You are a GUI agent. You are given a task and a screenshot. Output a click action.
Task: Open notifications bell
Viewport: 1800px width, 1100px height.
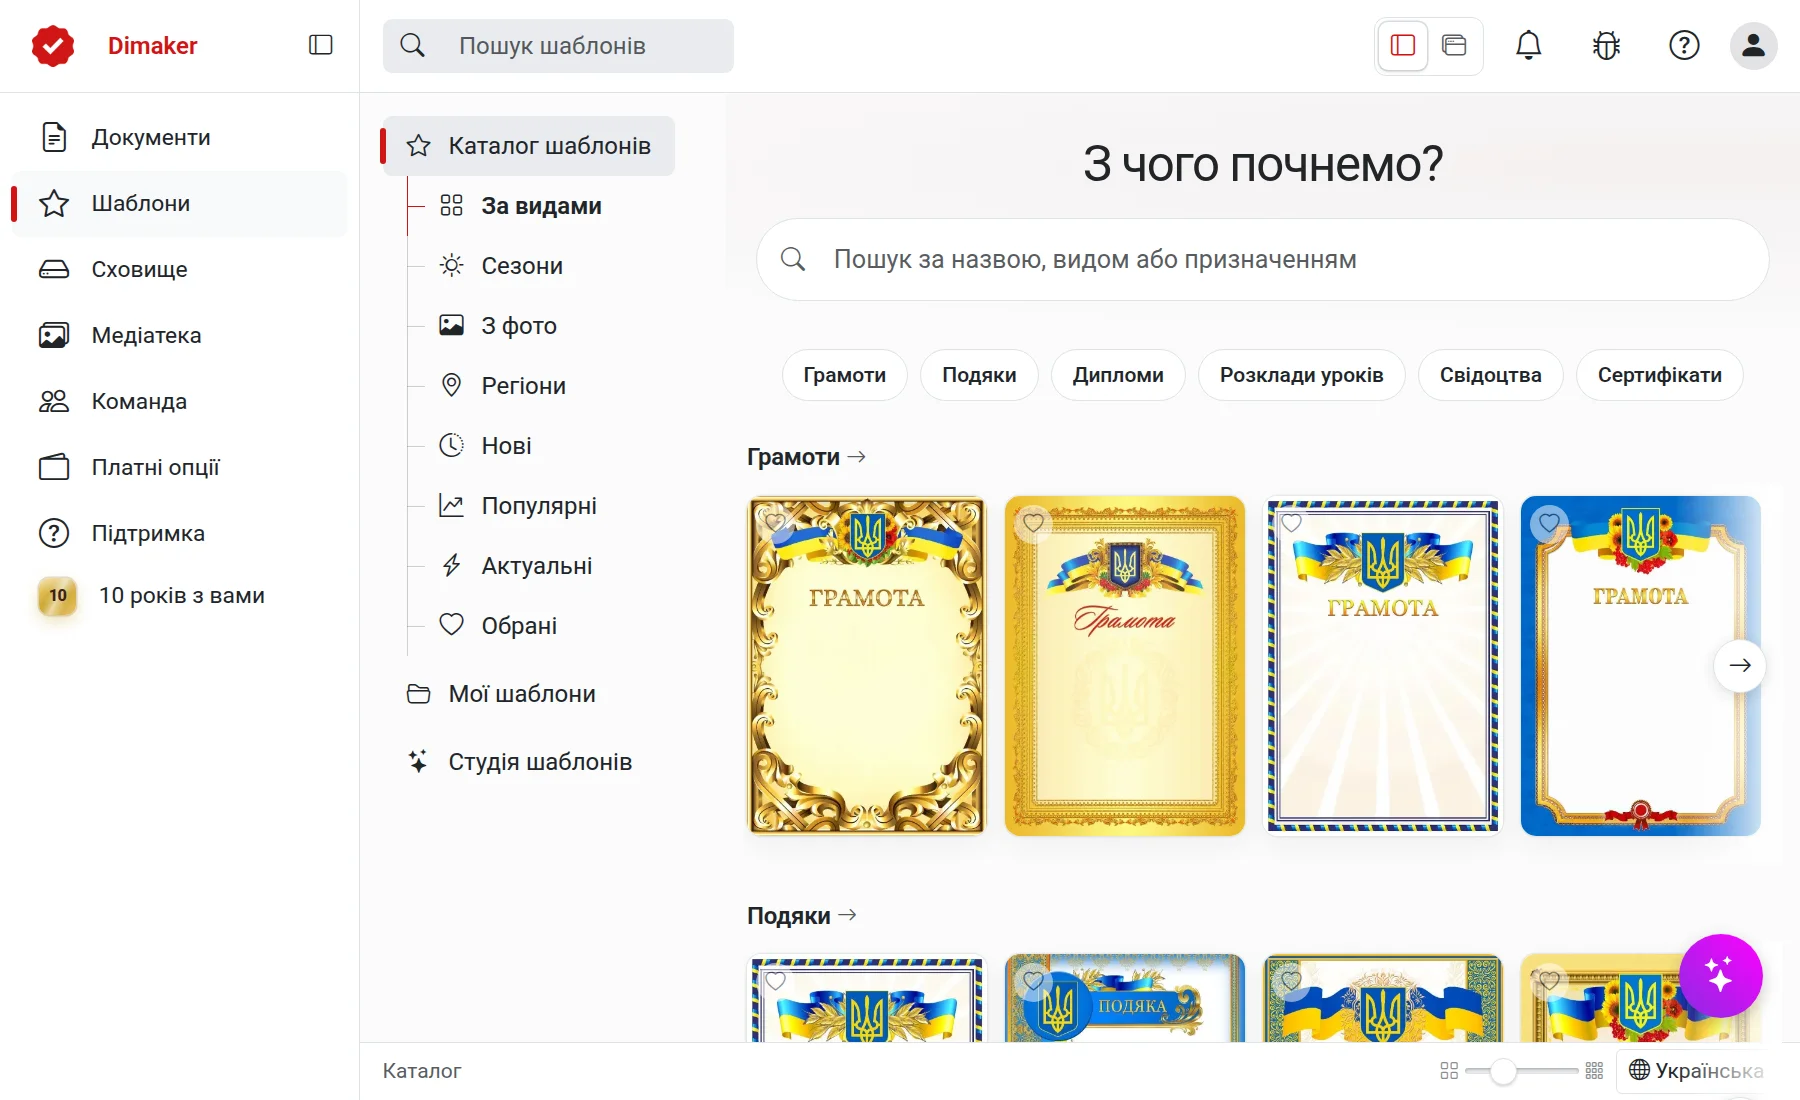tap(1528, 45)
